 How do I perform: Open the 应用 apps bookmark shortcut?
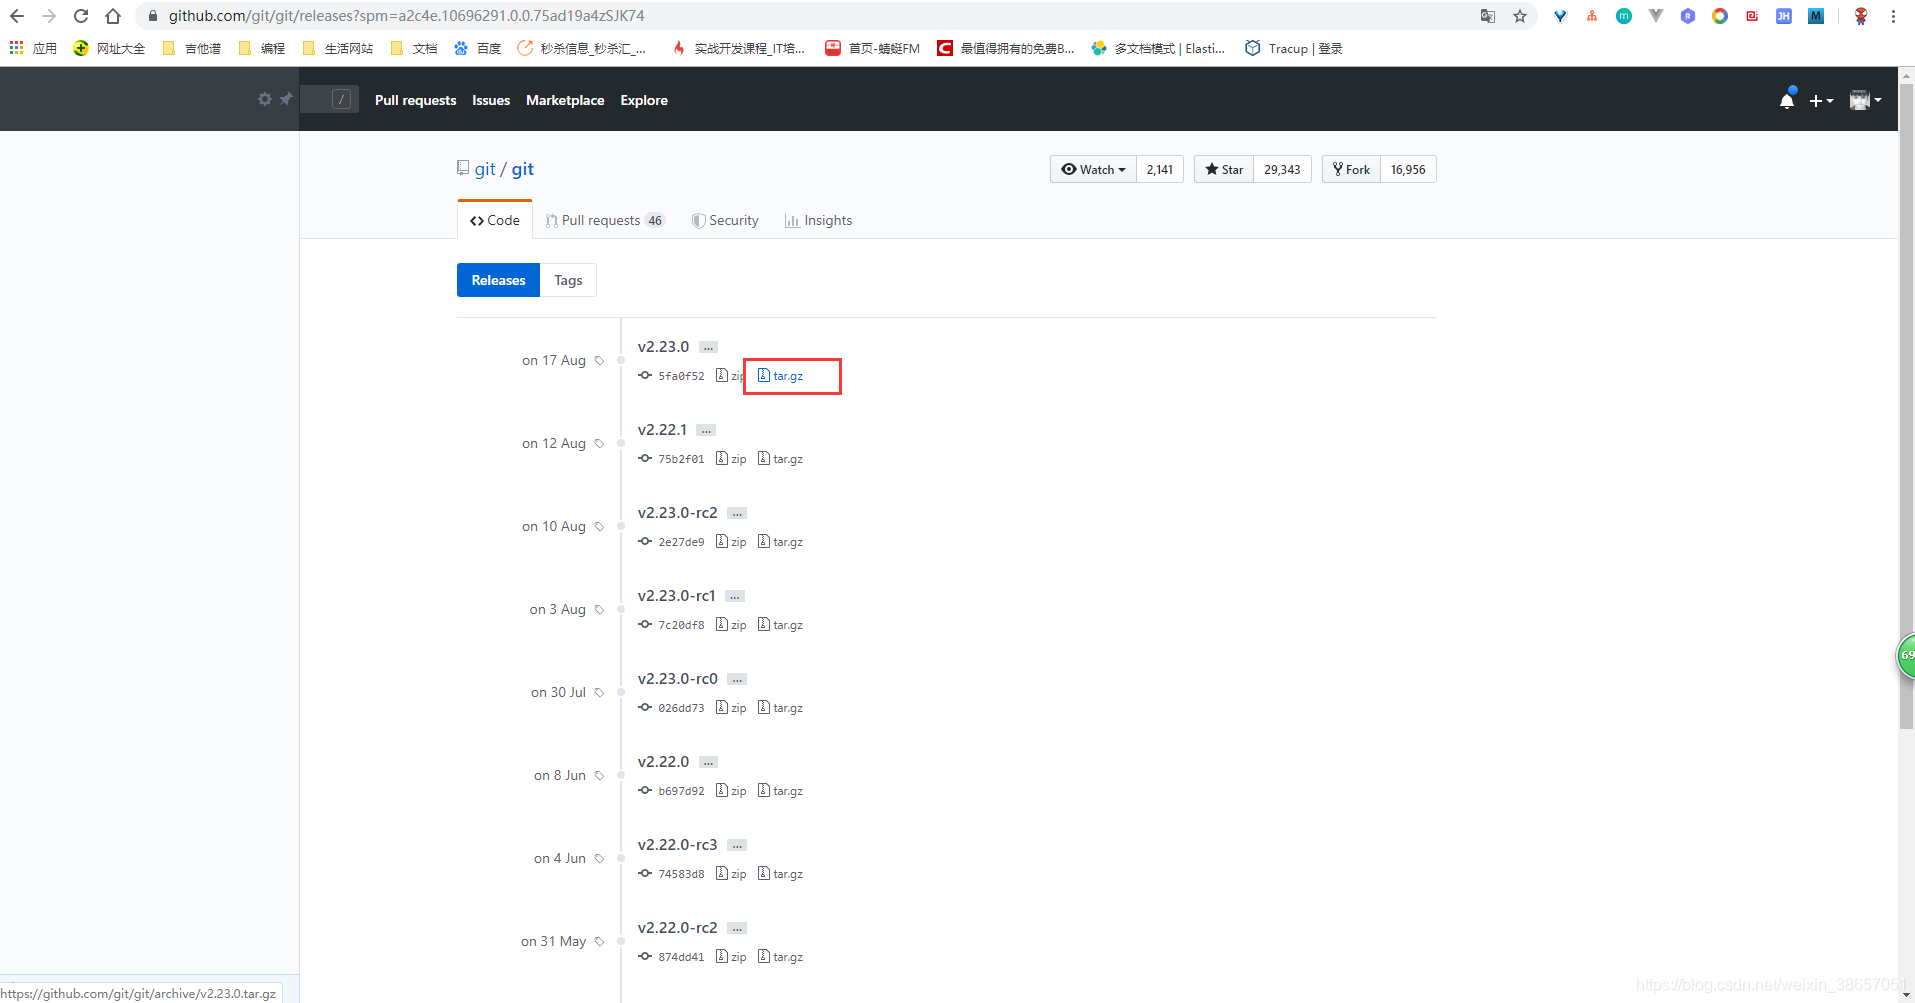coord(33,48)
